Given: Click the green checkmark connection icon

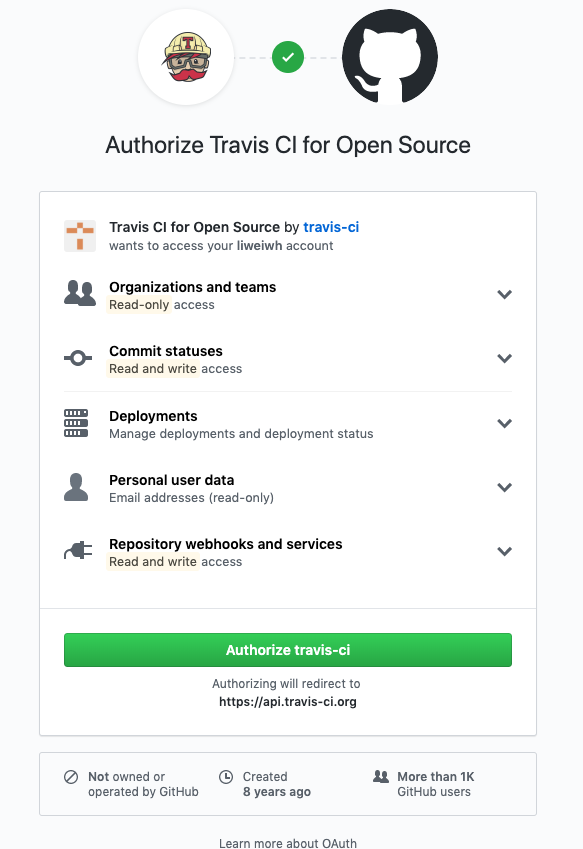Looking at the screenshot, I should pos(288,57).
